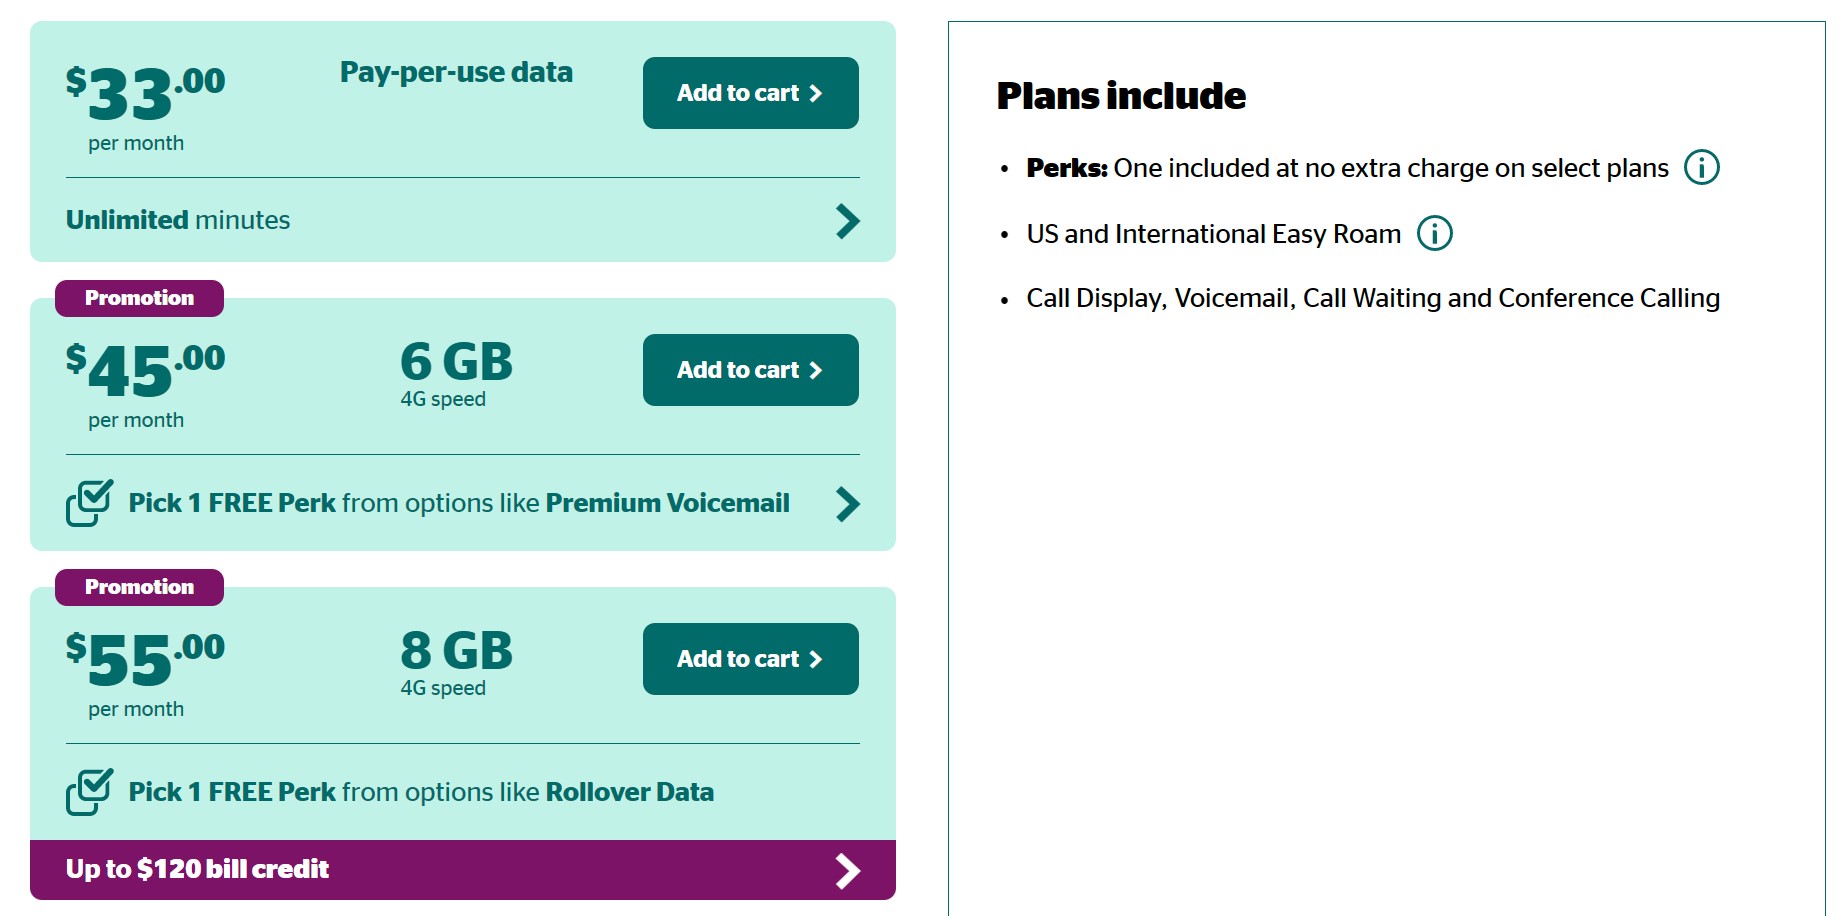Image resolution: width=1845 pixels, height=916 pixels.
Task: Click the info icon beside Perks
Action: tap(1701, 167)
